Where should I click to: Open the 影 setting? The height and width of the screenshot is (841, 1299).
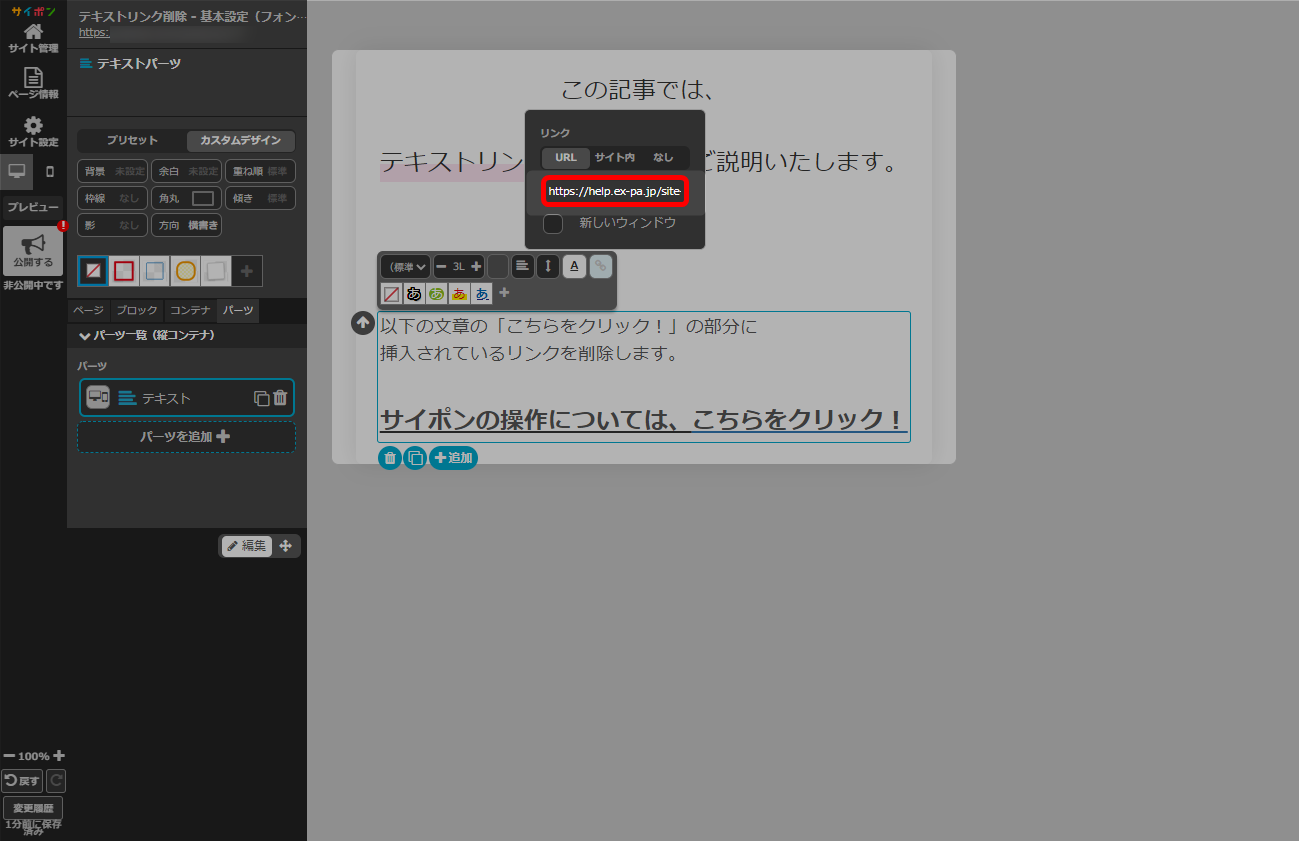[113, 225]
